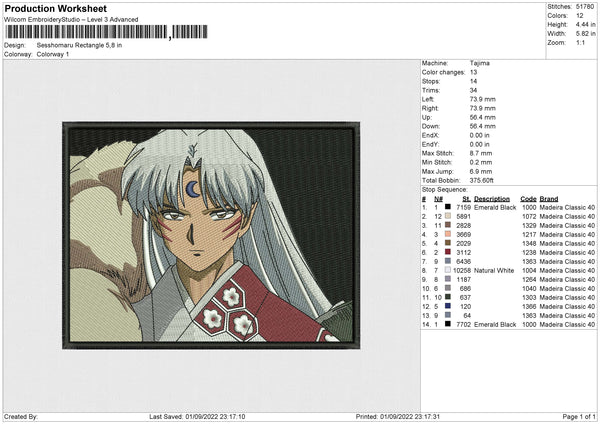Select 'Emerald Black' in stop row 1
600x424 pixels.
(x=495, y=207)
